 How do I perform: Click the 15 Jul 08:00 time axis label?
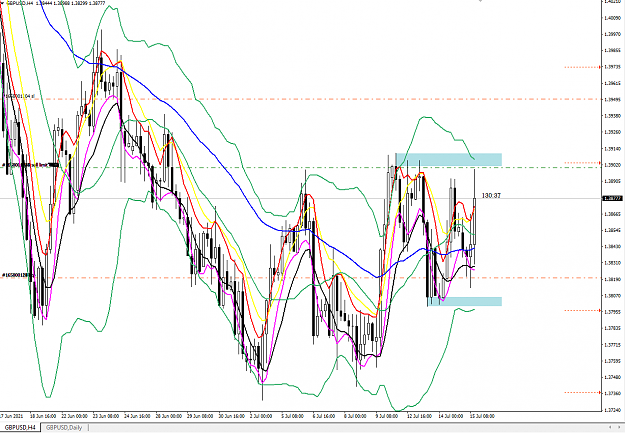pyautogui.click(x=482, y=416)
